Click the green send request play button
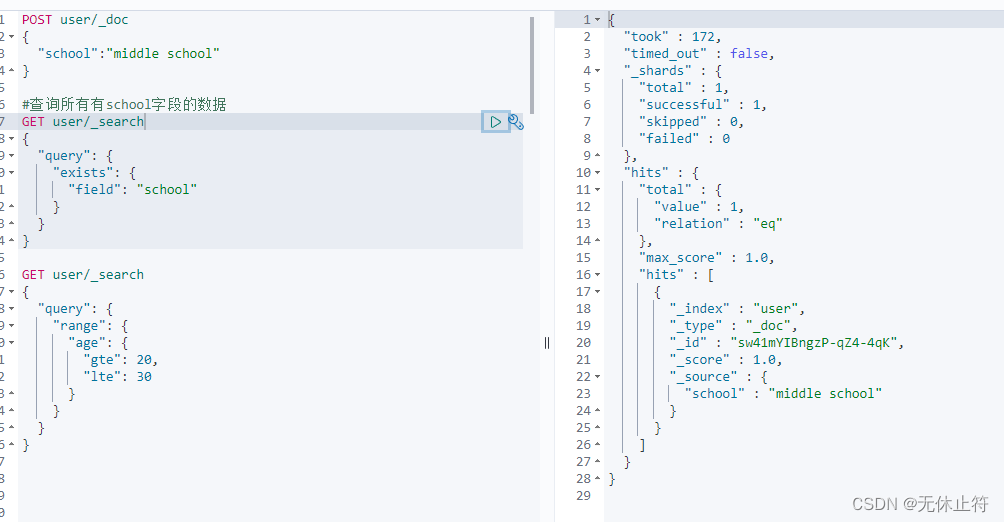1004x522 pixels. (x=495, y=122)
